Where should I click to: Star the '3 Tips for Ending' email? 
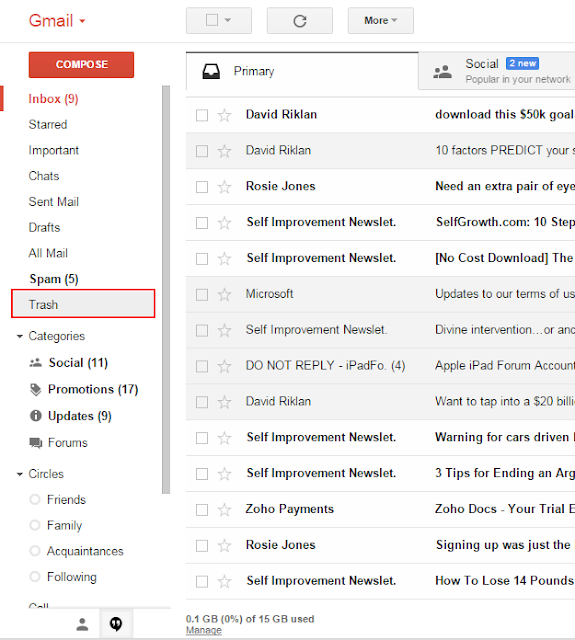pyautogui.click(x=224, y=474)
